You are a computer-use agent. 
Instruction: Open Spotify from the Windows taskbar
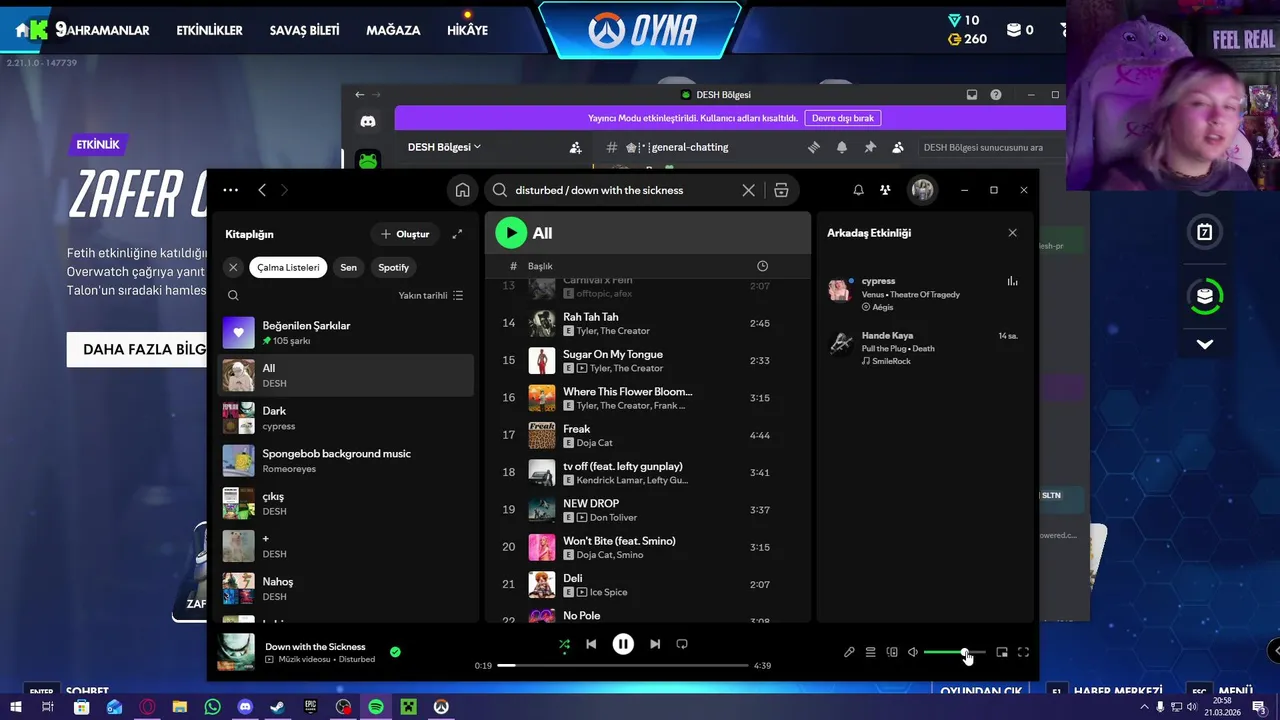pos(376,707)
